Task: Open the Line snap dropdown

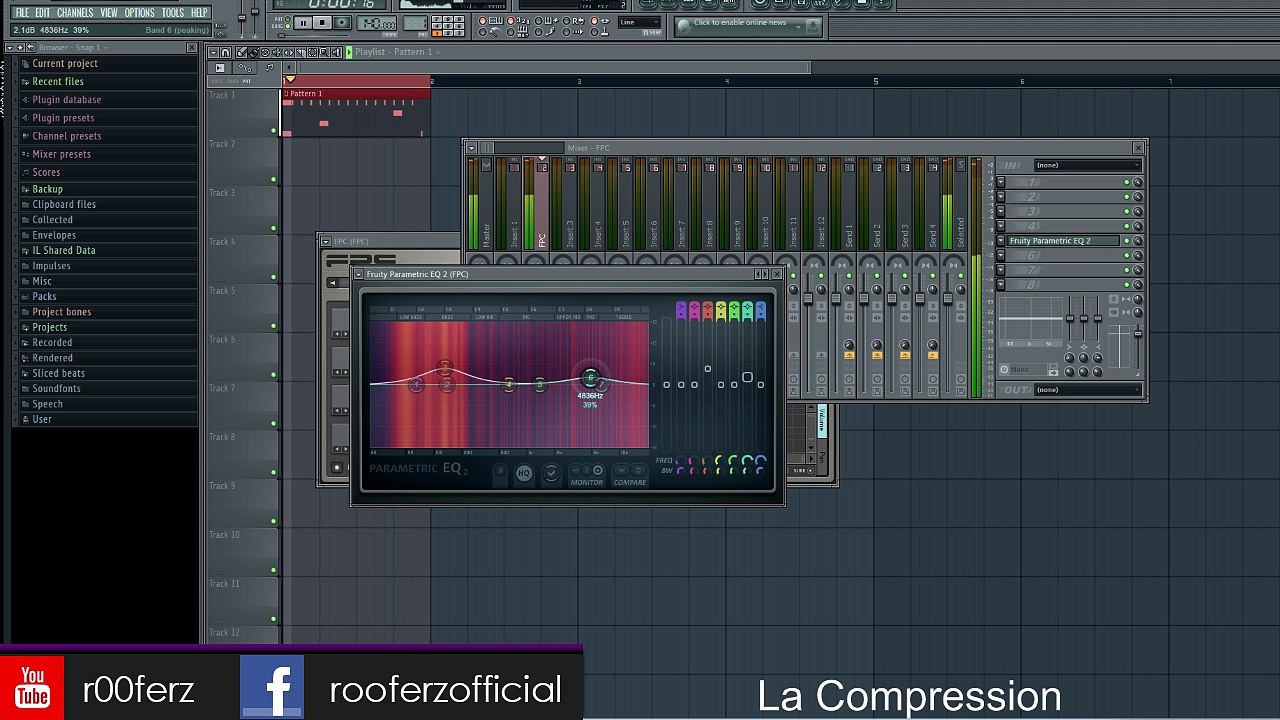Action: (639, 22)
